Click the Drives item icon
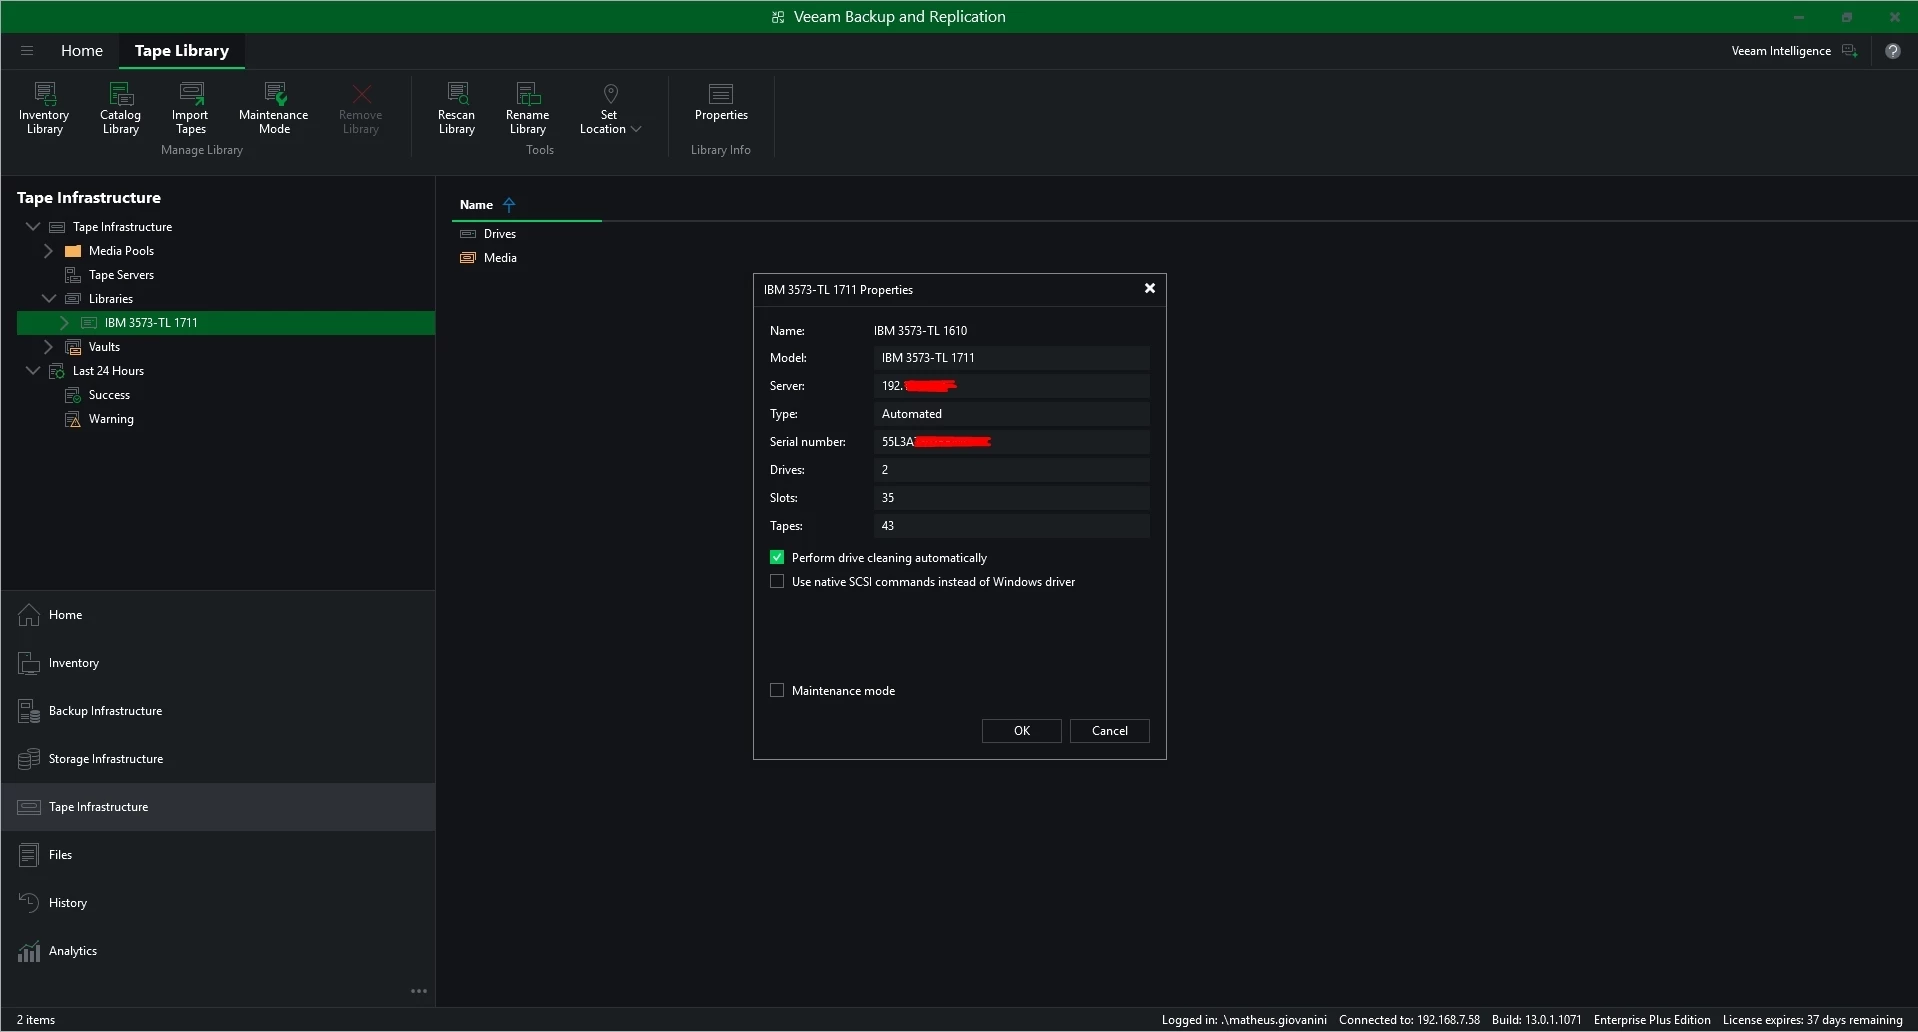Viewport: 1918px width, 1032px height. (x=468, y=234)
